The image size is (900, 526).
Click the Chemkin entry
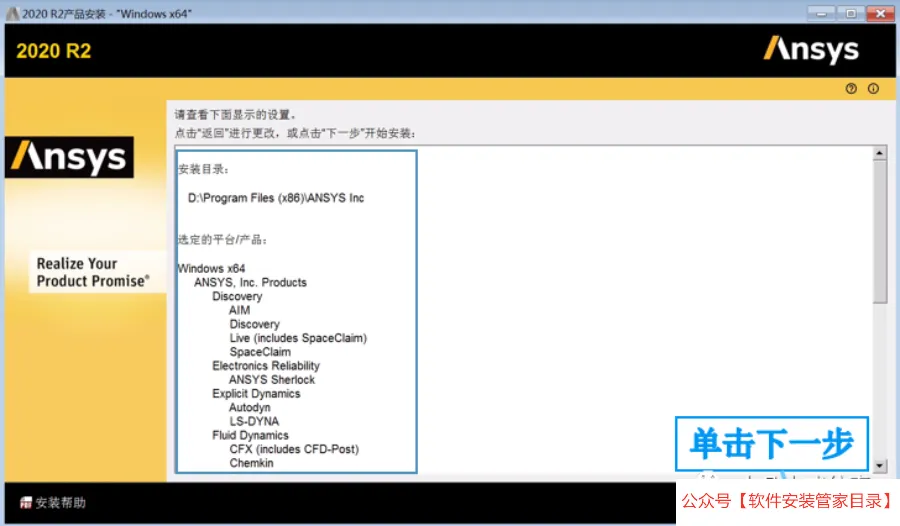coord(251,463)
